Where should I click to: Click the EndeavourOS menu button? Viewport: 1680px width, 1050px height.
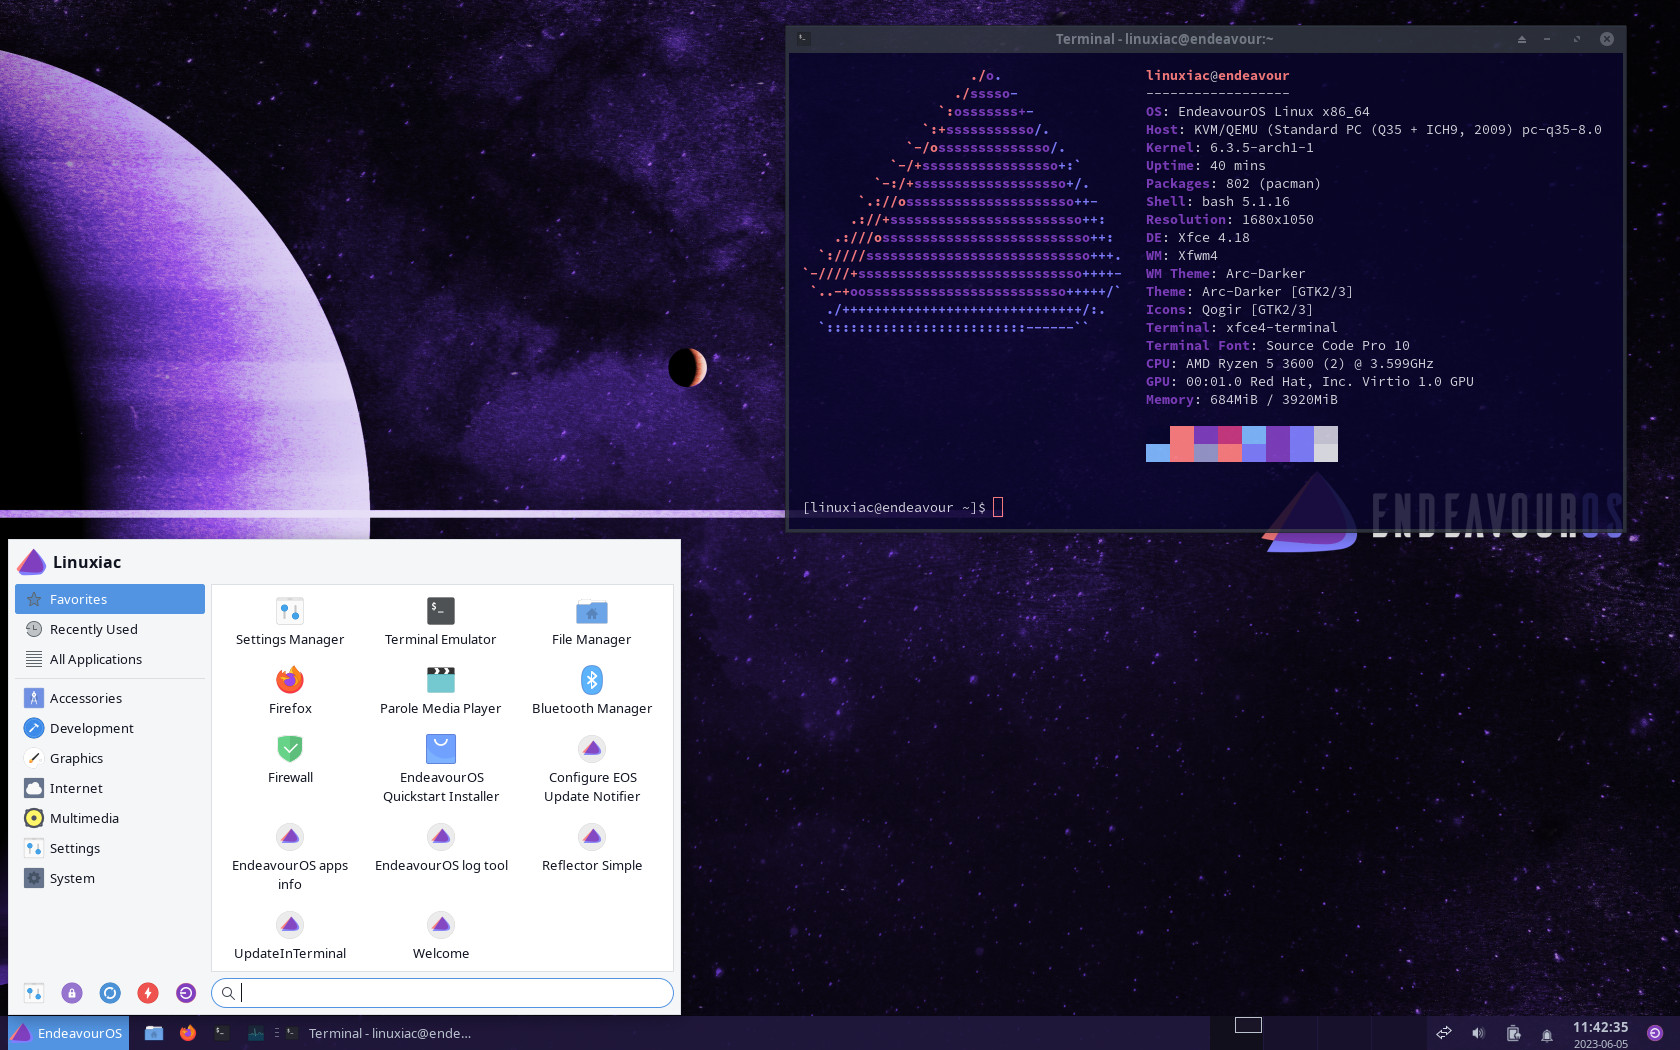click(x=68, y=1033)
